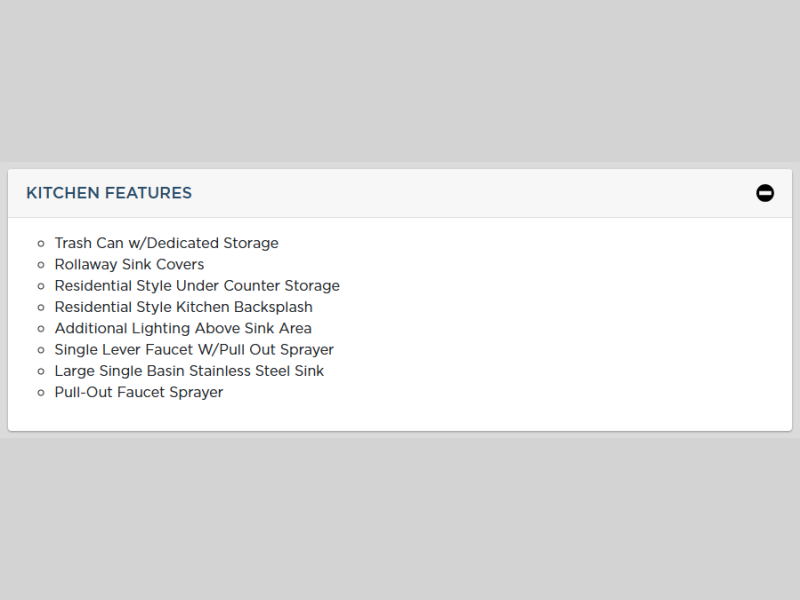The image size is (800, 600).
Task: Click bullet before 'Single Lever Faucet W/Pull Out Sprayer'
Action: click(41, 350)
